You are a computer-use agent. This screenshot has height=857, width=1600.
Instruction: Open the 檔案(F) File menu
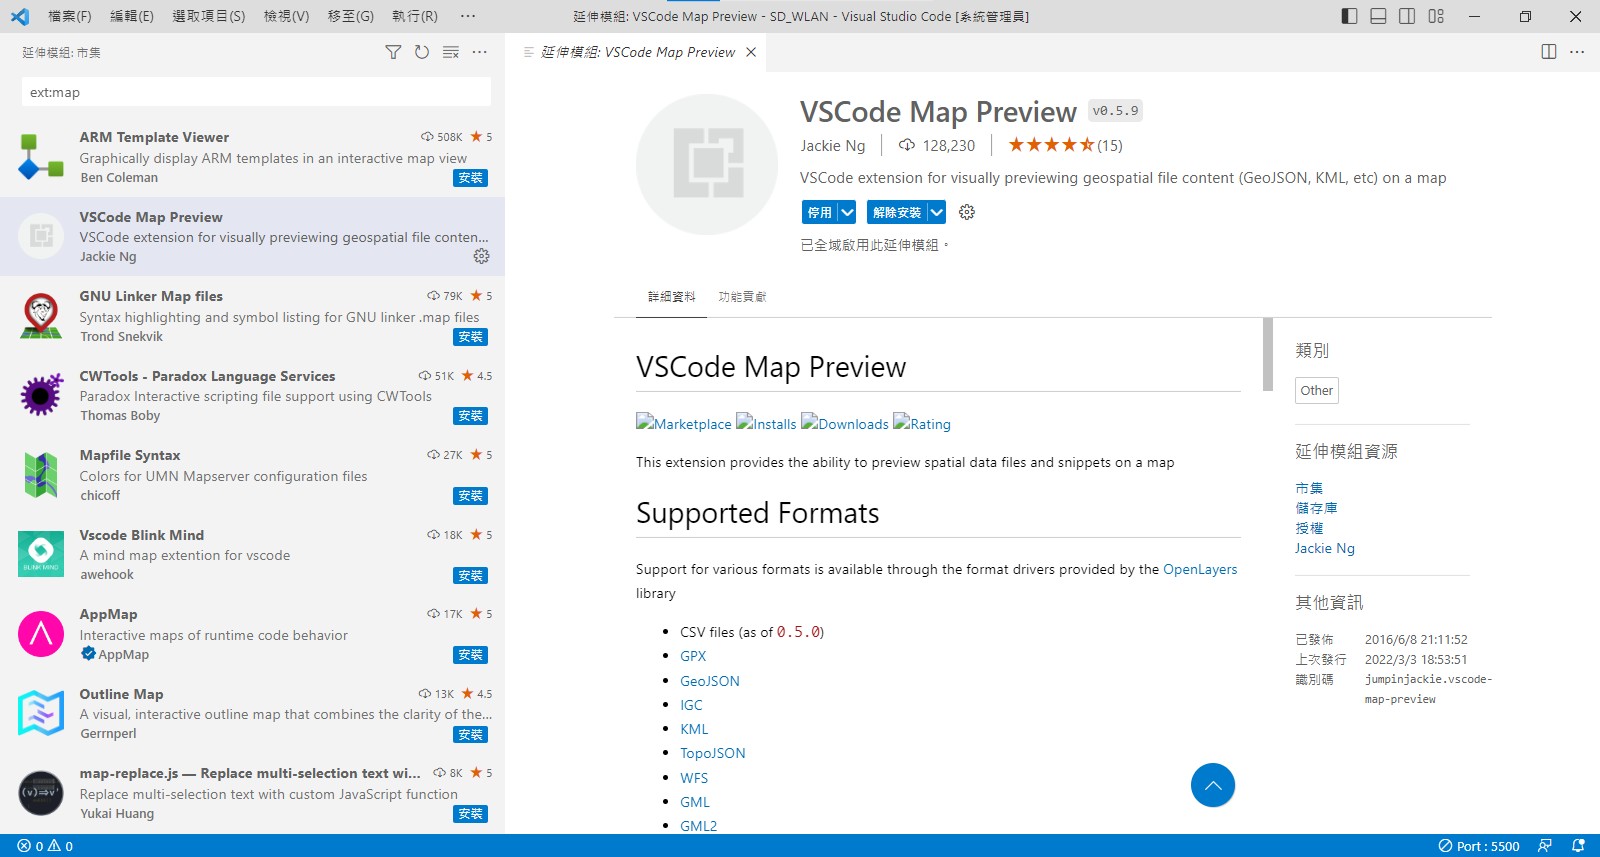(70, 16)
